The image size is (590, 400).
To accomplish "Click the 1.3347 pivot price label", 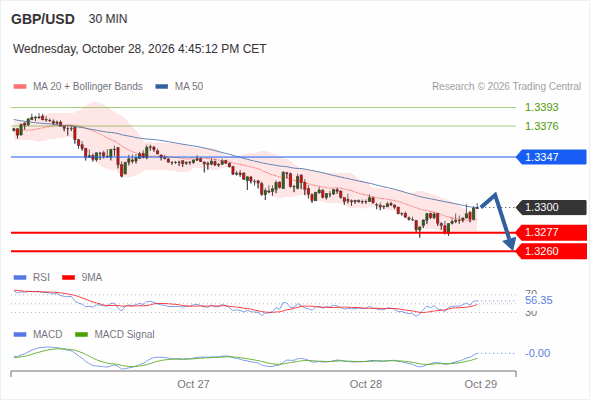I will pyautogui.click(x=552, y=157).
